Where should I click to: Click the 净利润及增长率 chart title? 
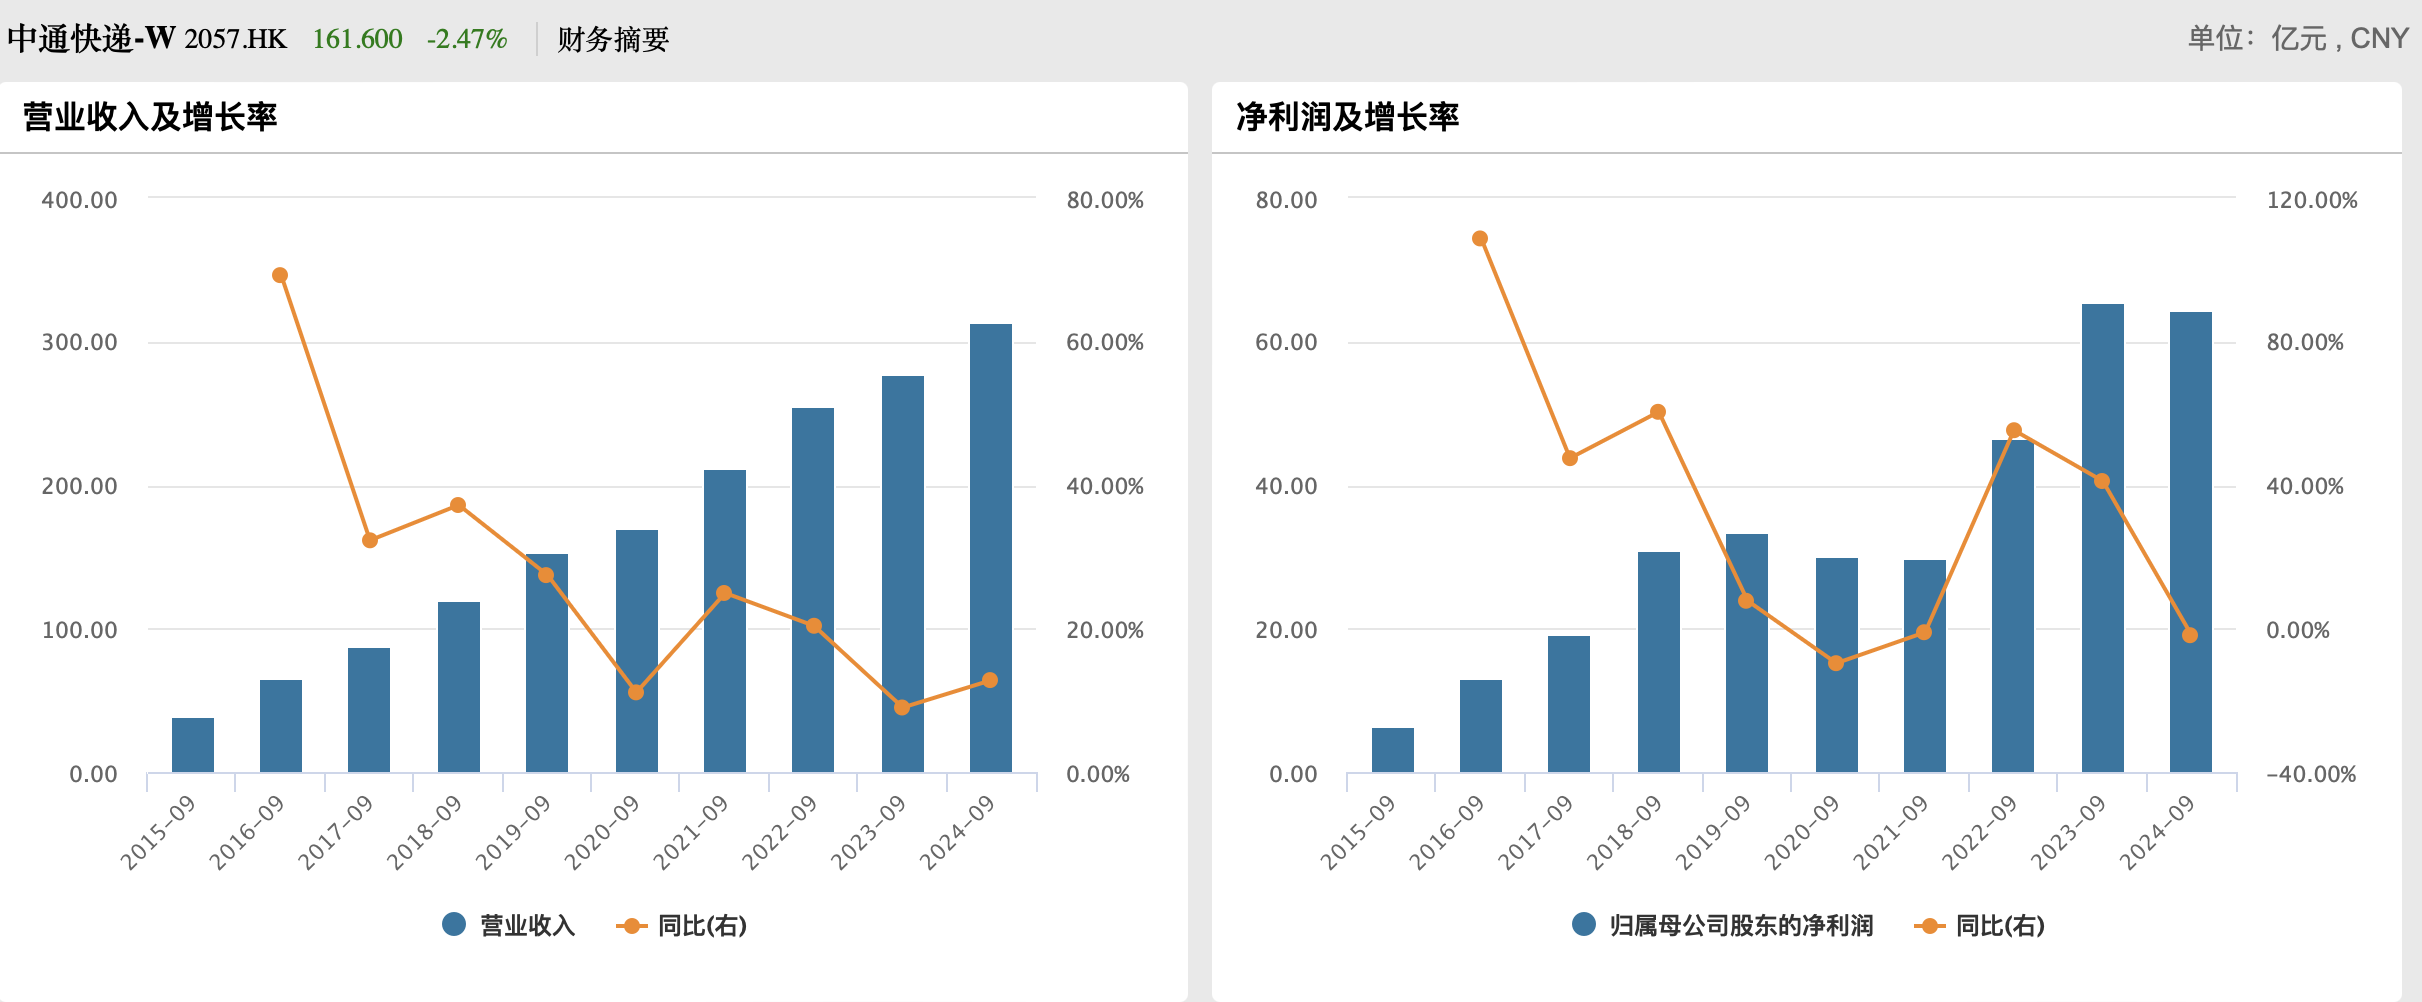[x=1347, y=117]
